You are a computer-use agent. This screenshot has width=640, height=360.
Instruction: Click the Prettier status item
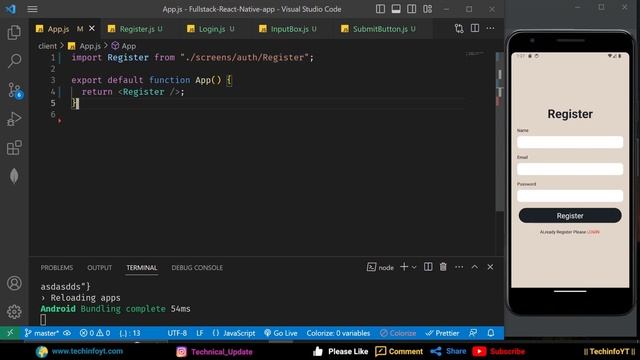coord(442,333)
